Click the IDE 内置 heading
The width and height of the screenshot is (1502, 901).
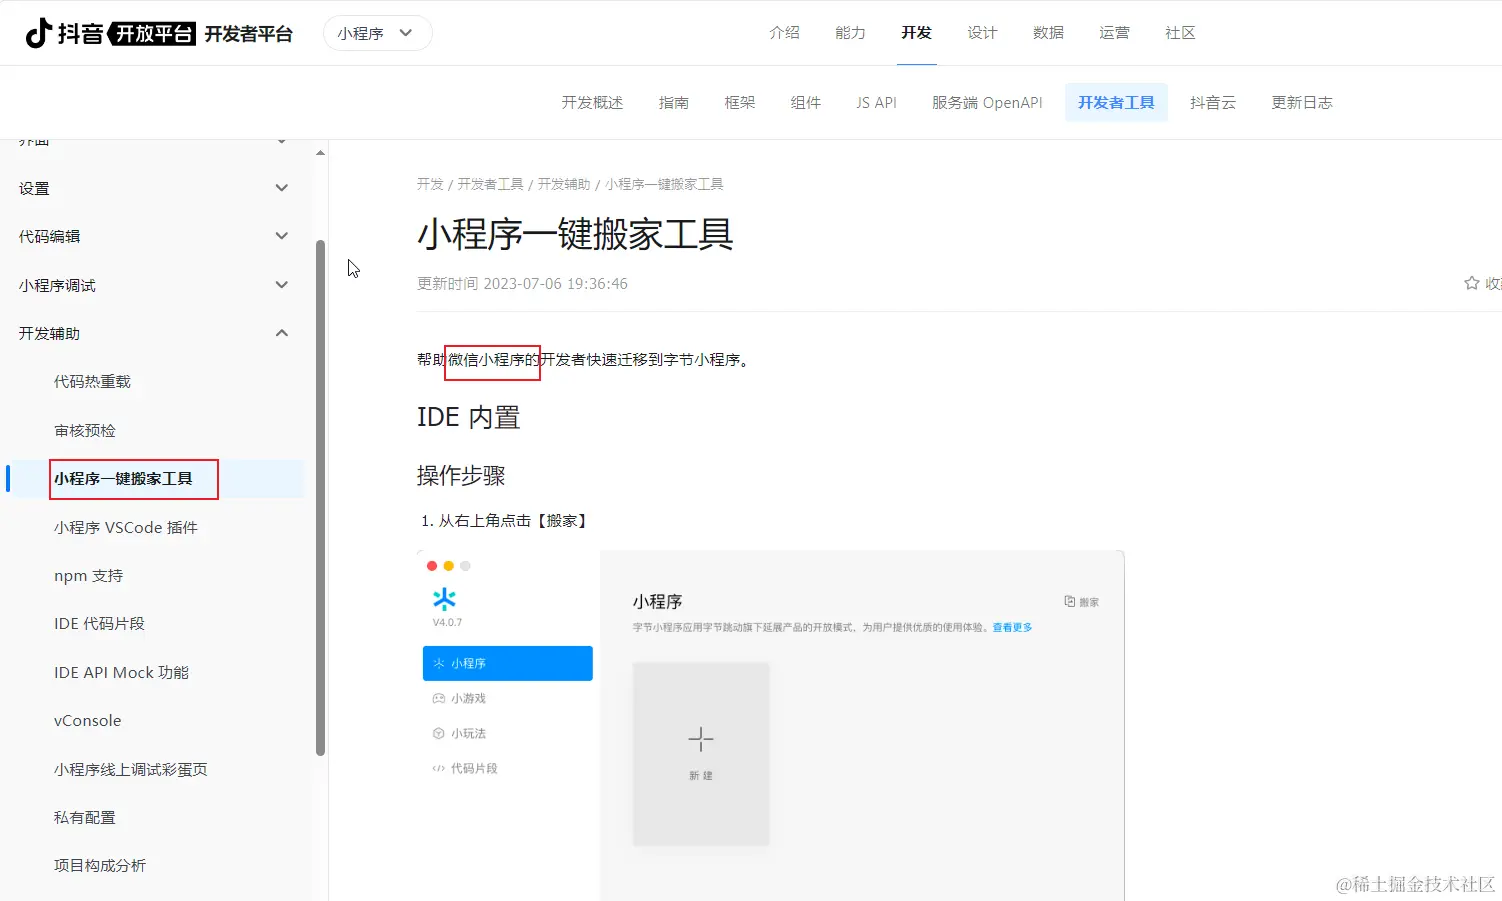pos(469,417)
